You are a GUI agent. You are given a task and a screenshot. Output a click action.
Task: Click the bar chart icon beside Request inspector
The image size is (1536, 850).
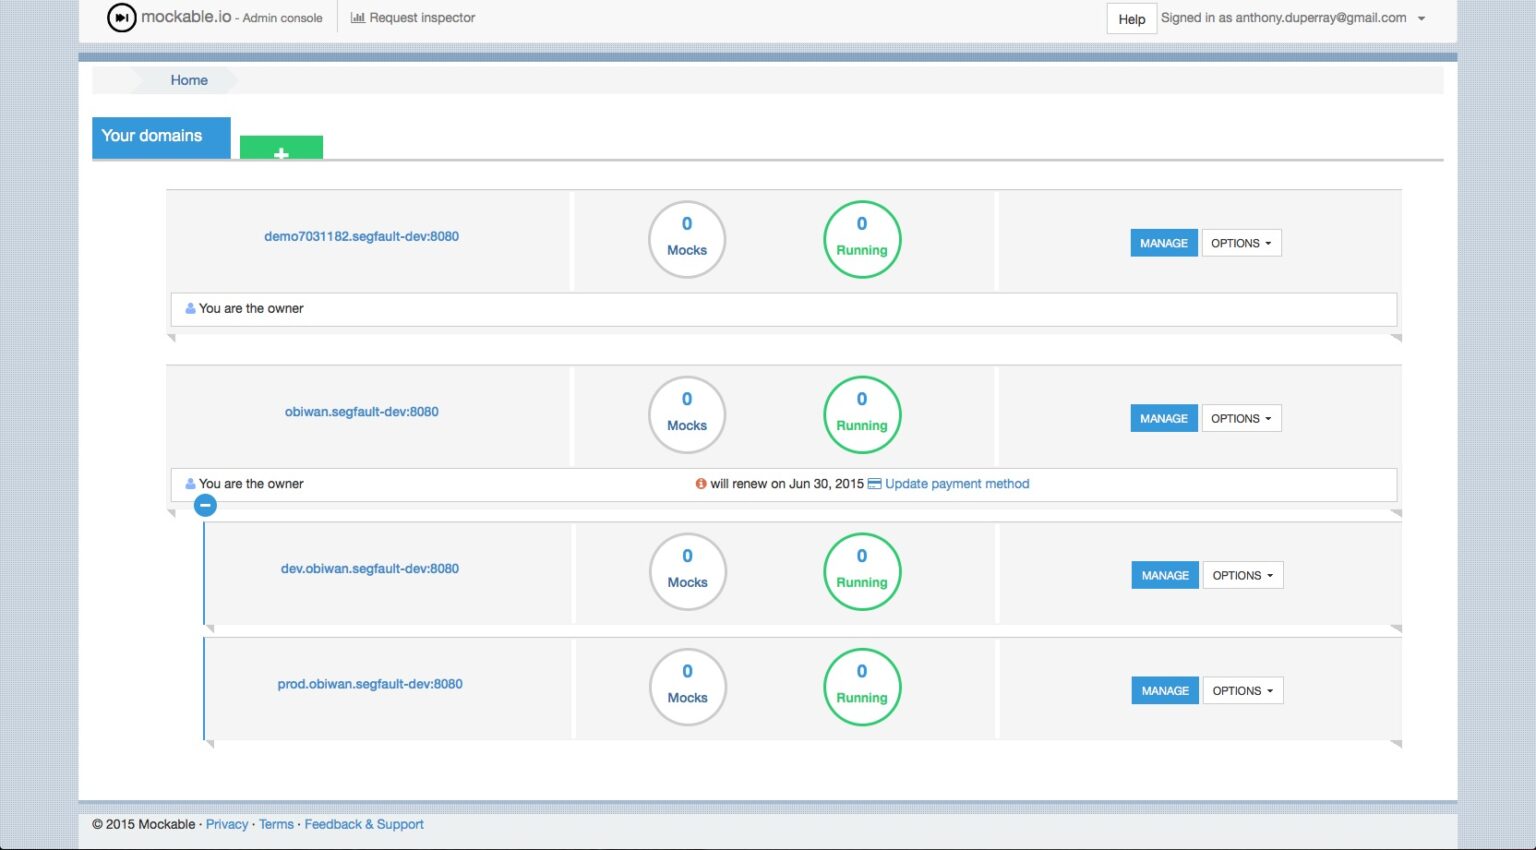(358, 17)
